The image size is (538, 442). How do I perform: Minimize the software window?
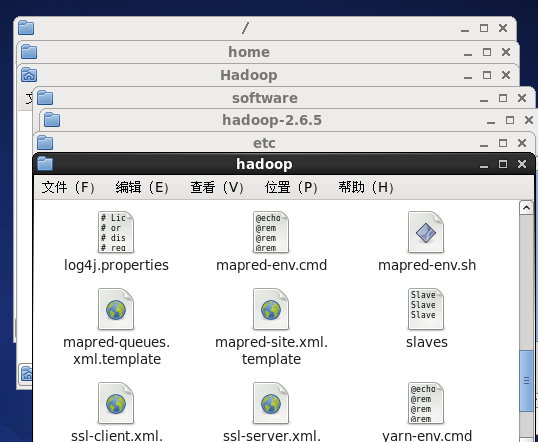pos(484,100)
